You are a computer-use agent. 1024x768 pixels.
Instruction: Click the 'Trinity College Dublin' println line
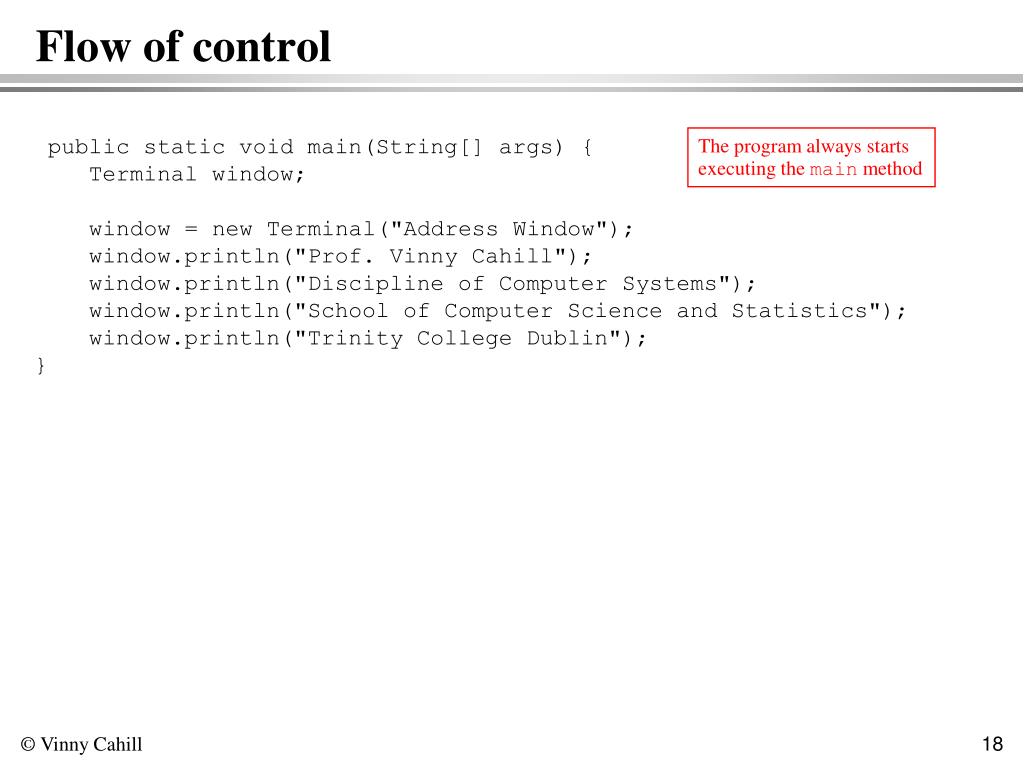pyautogui.click(x=368, y=339)
